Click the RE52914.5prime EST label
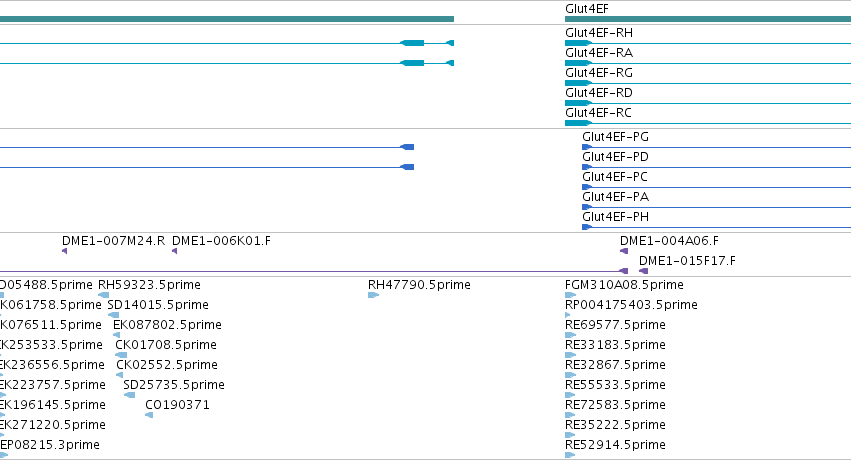This screenshot has width=851, height=460. (615, 446)
